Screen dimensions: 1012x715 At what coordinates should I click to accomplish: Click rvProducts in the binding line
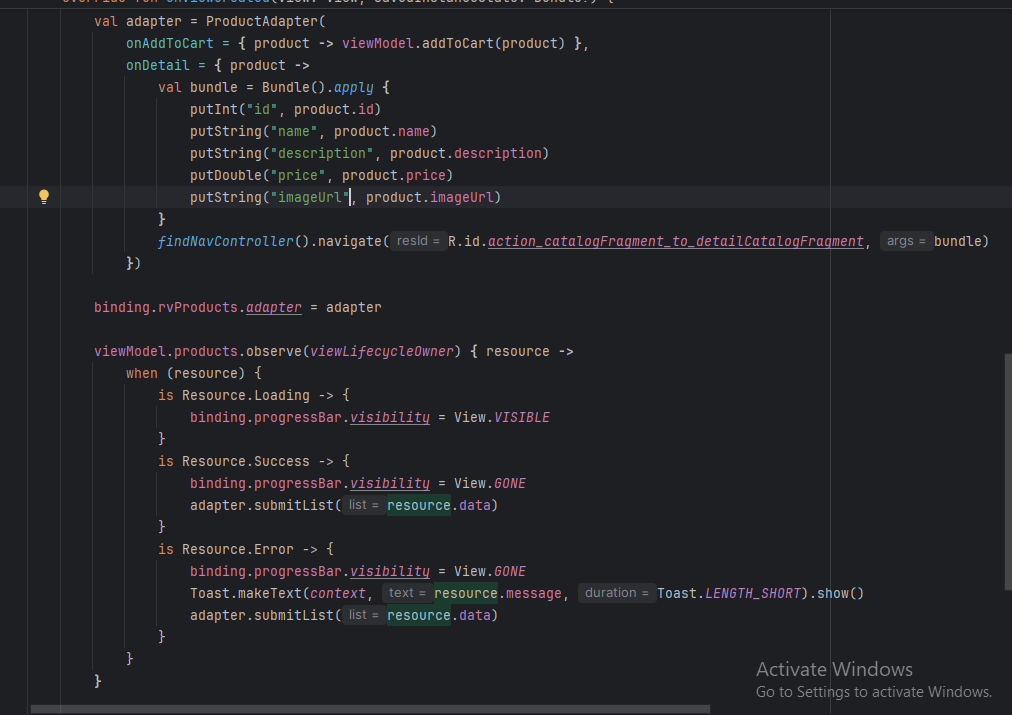[x=198, y=307]
